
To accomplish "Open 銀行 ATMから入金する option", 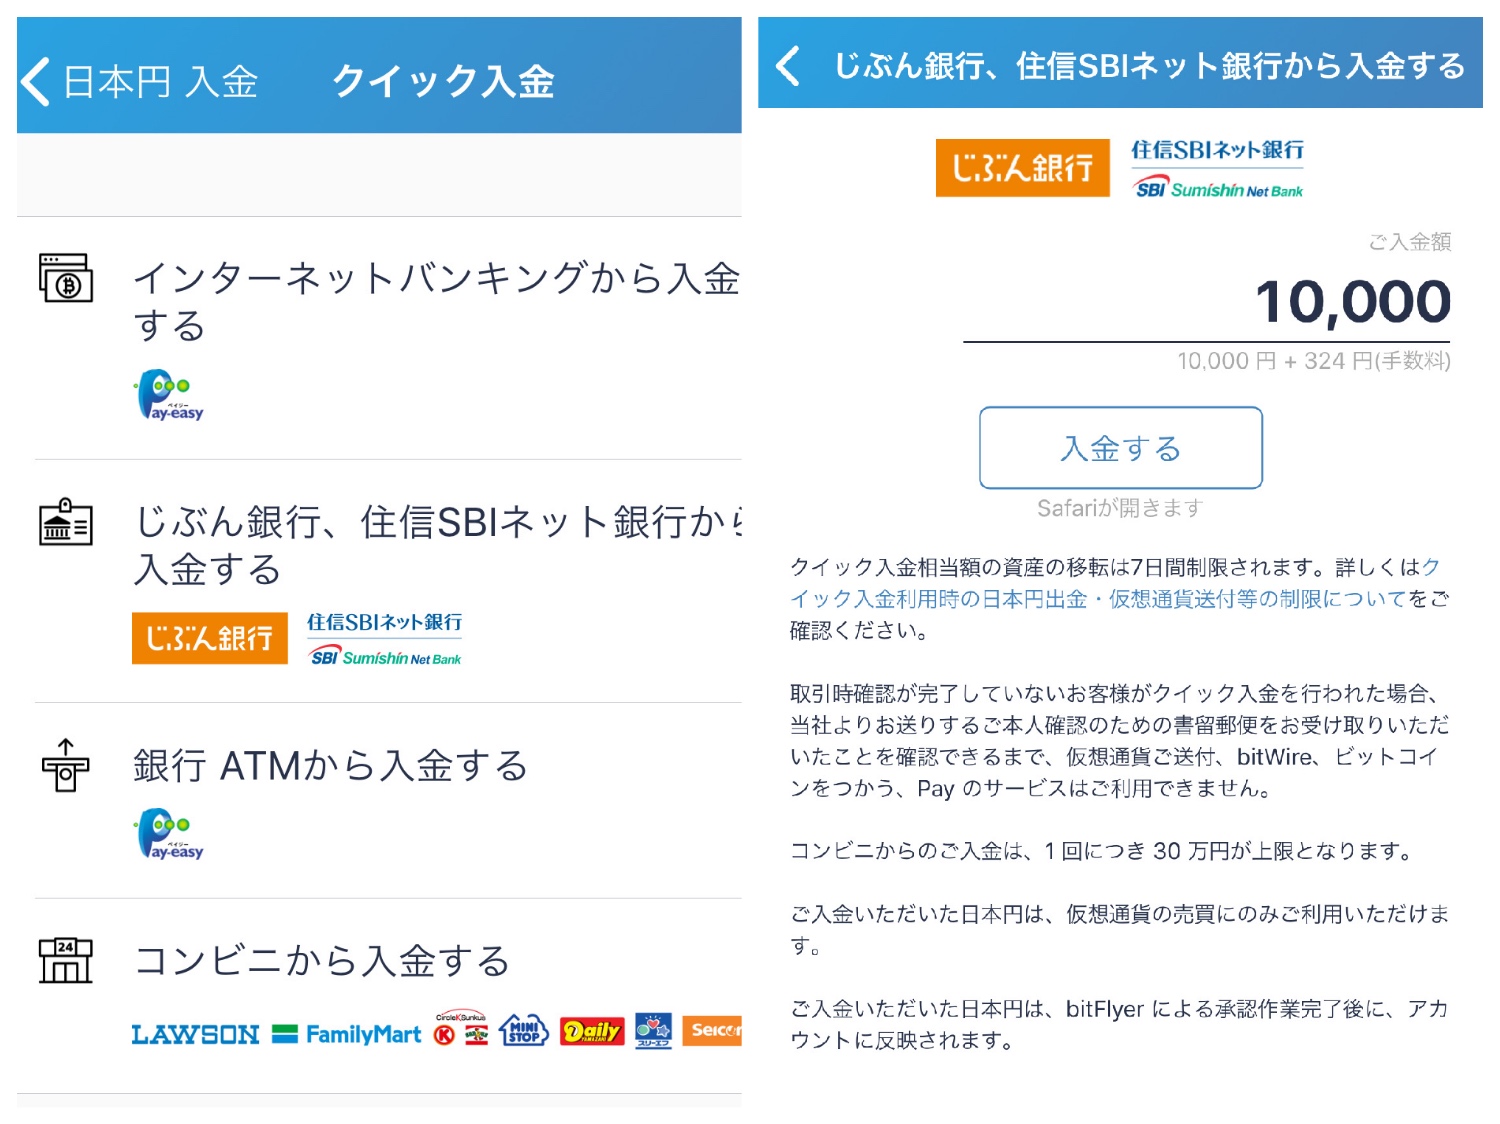I will pyautogui.click(x=330, y=766).
